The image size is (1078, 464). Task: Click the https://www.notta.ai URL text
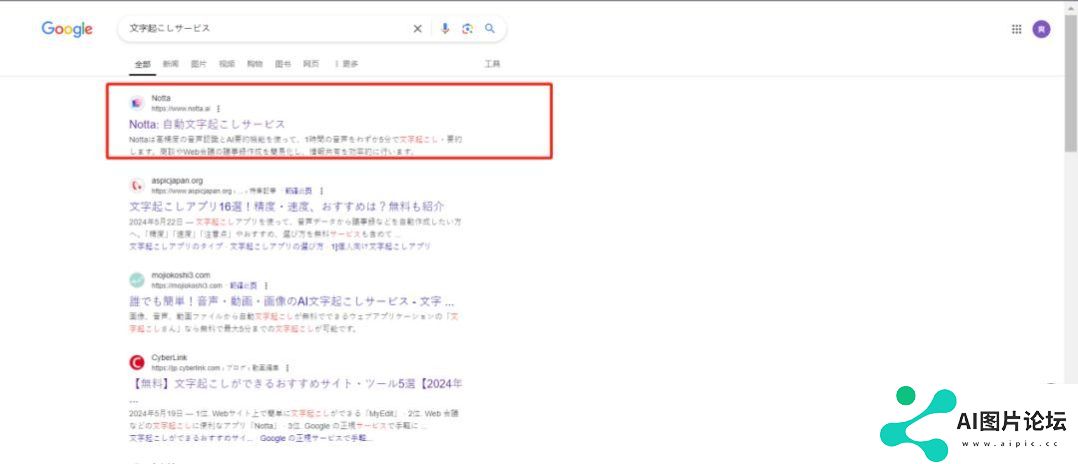point(181,109)
